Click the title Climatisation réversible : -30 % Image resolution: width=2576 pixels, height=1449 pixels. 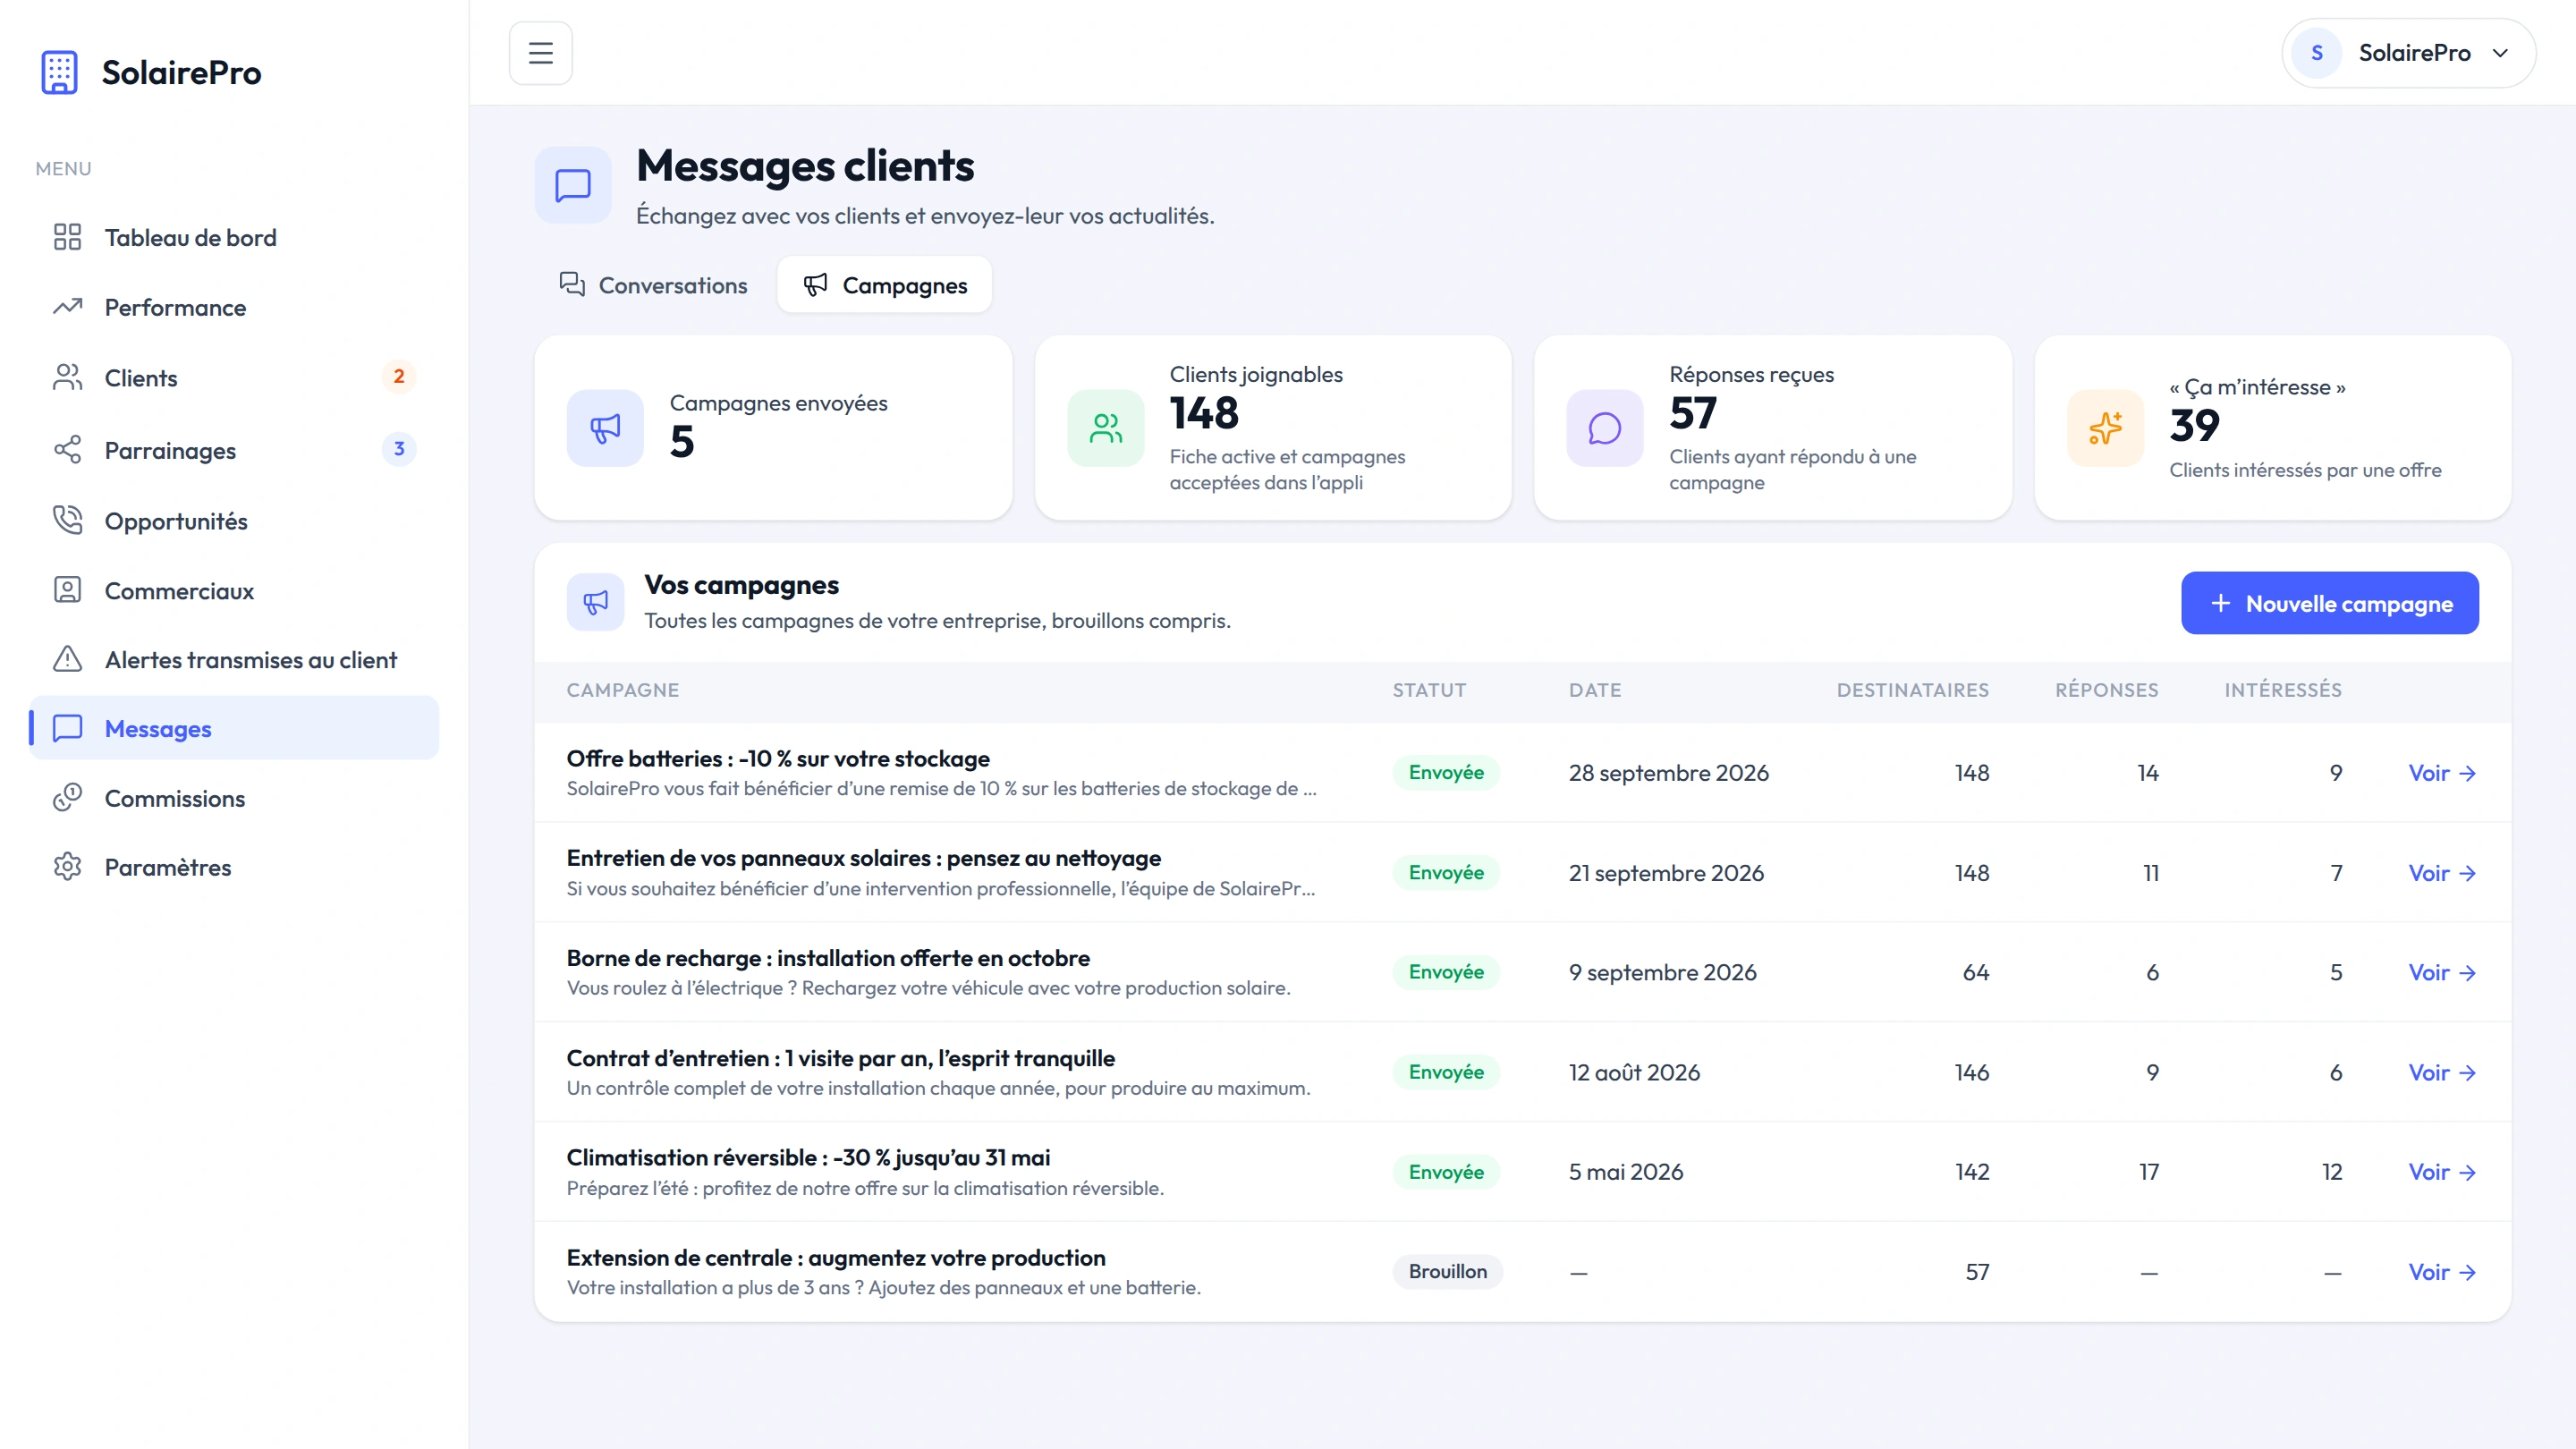click(808, 1157)
